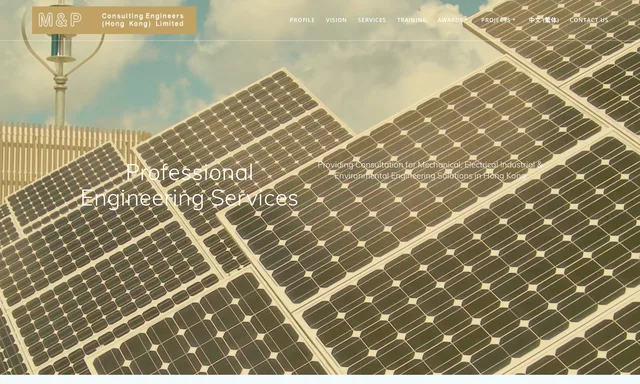
Task: Expand the Awards dropdown menu
Action: click(452, 20)
